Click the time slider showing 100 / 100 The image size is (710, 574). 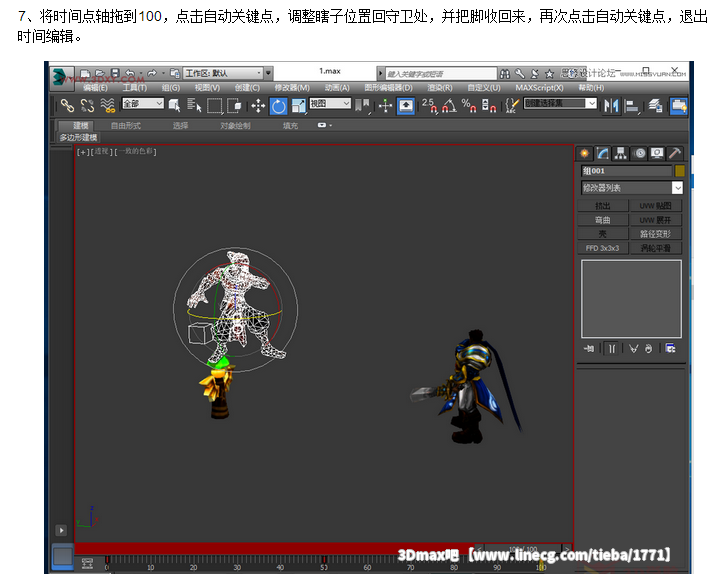tap(523, 549)
